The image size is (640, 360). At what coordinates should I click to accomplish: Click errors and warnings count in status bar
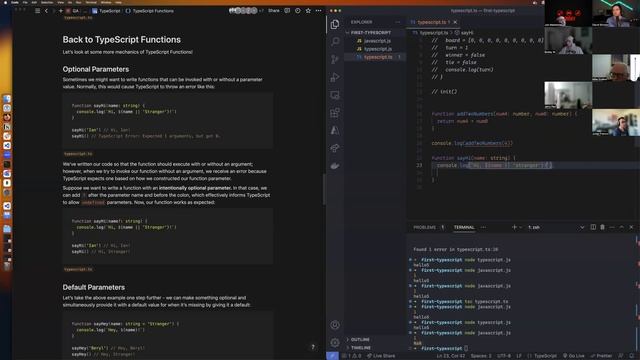coord(351,356)
